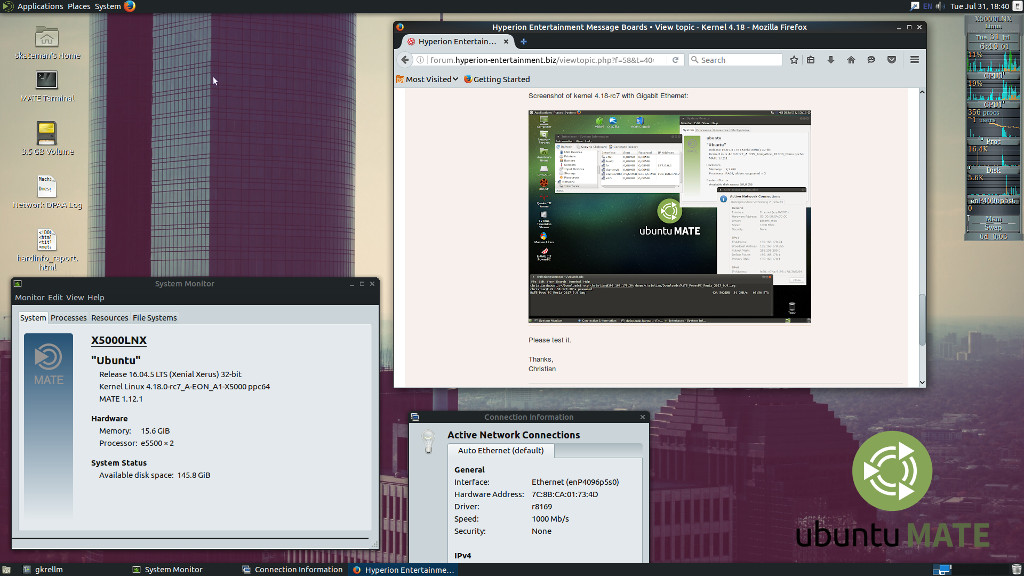Click the clock showing Tue Jul 31, 18:40
This screenshot has width=1024, height=576.
(x=980, y=6)
